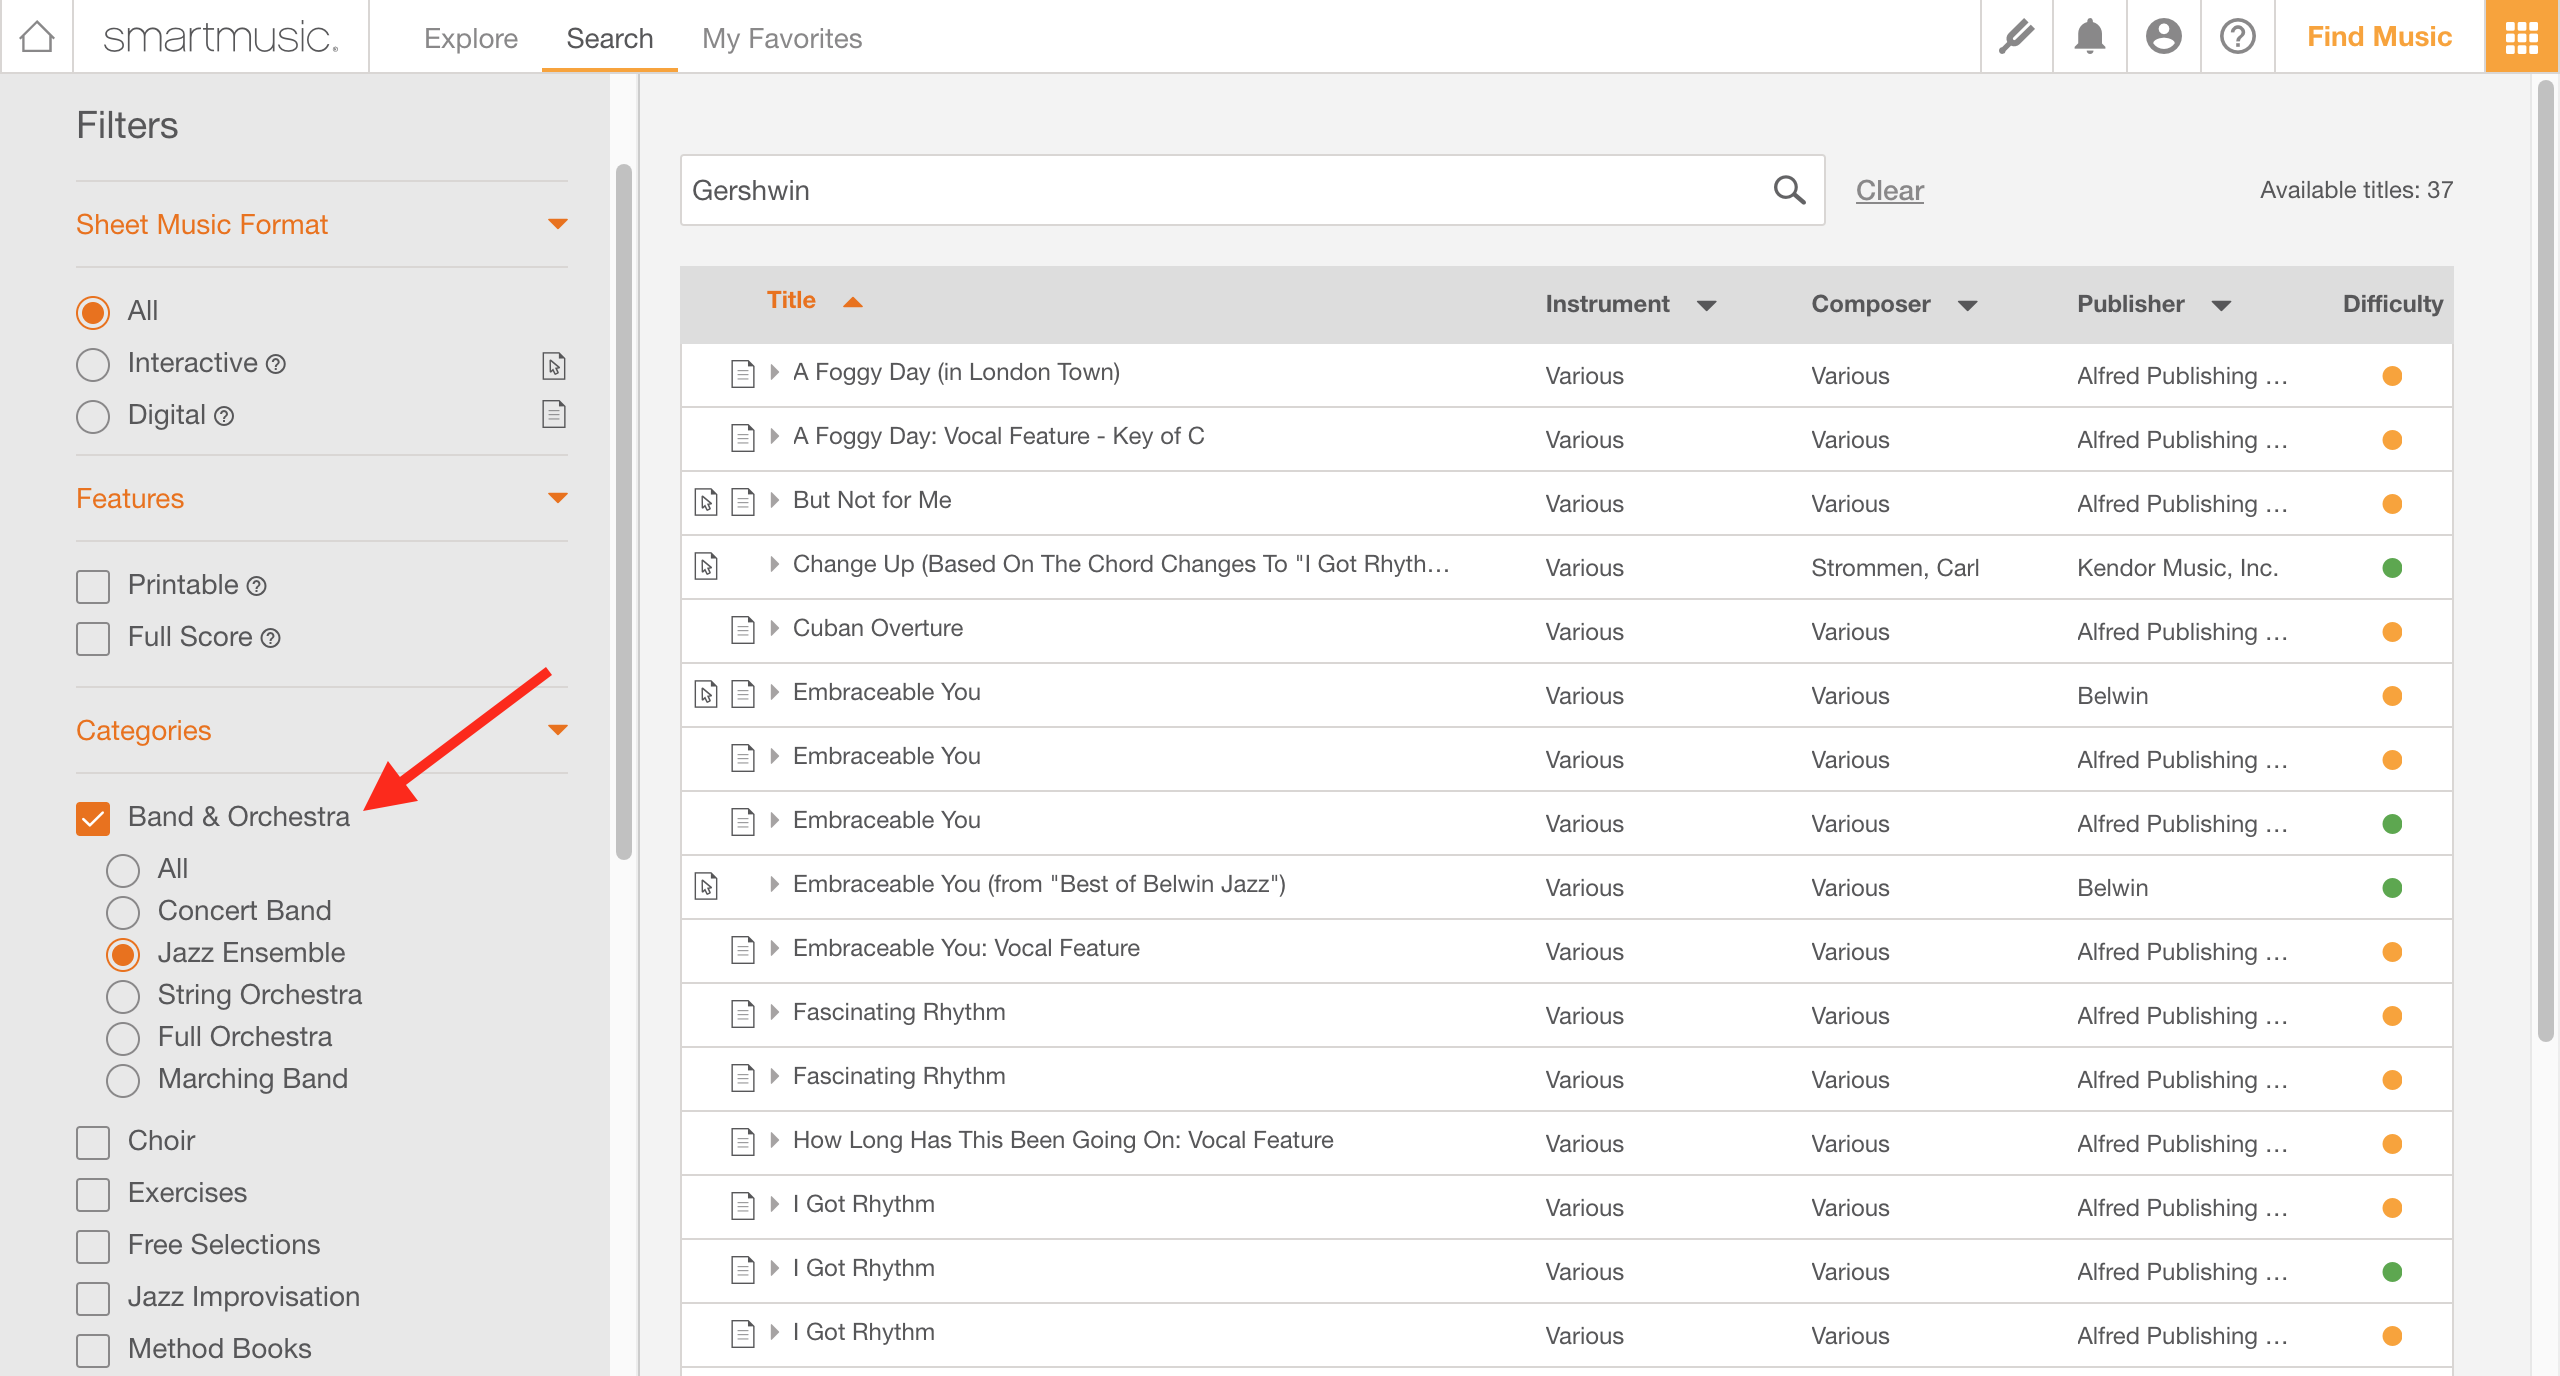The height and width of the screenshot is (1376, 2560).
Task: Select the Digital format radio button
Action: pyautogui.click(x=93, y=416)
